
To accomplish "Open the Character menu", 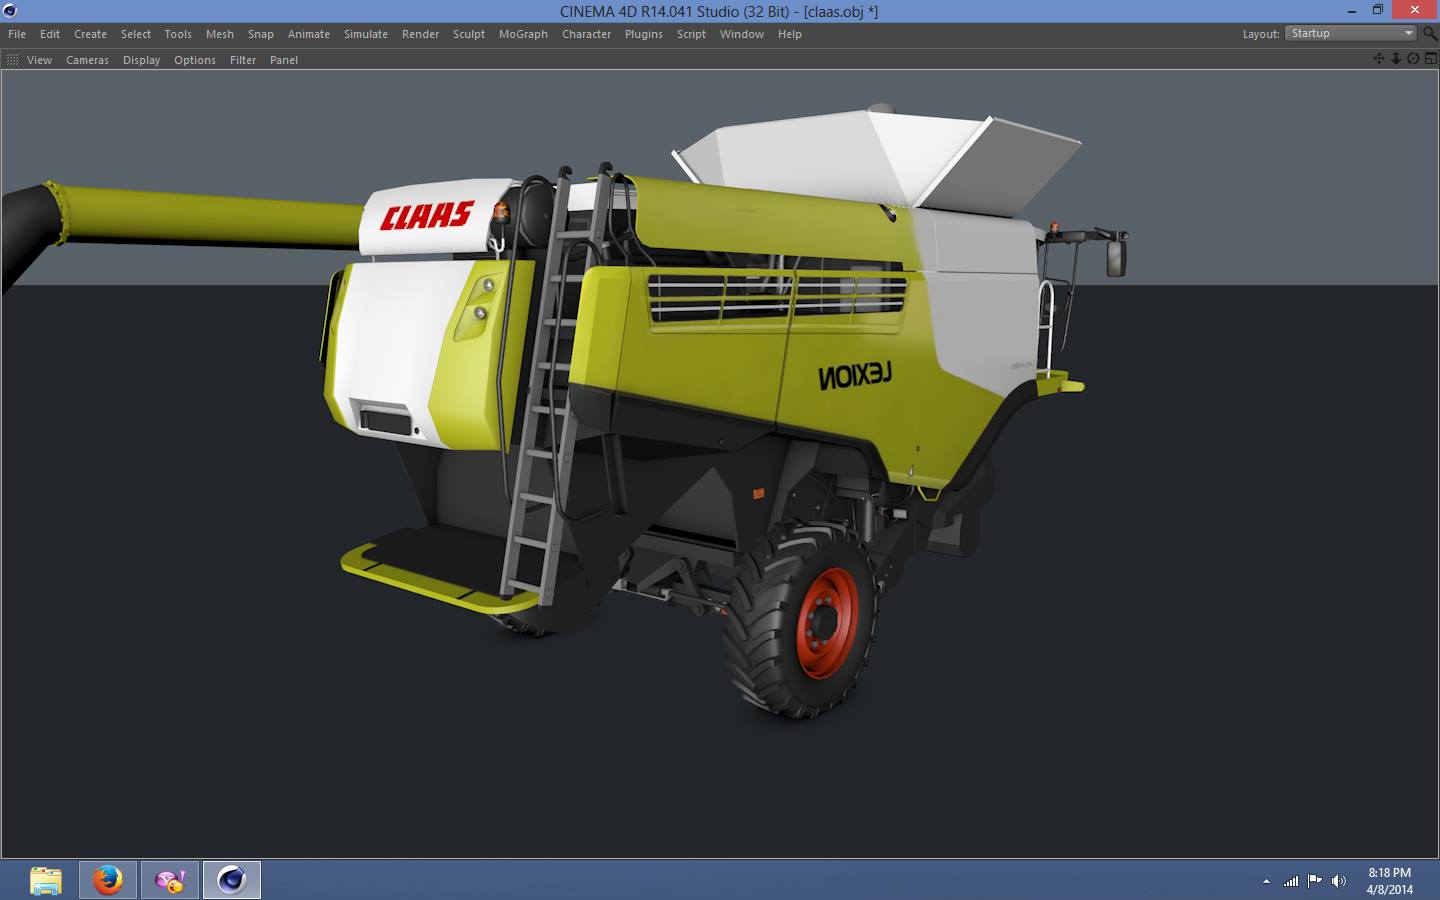I will (586, 34).
